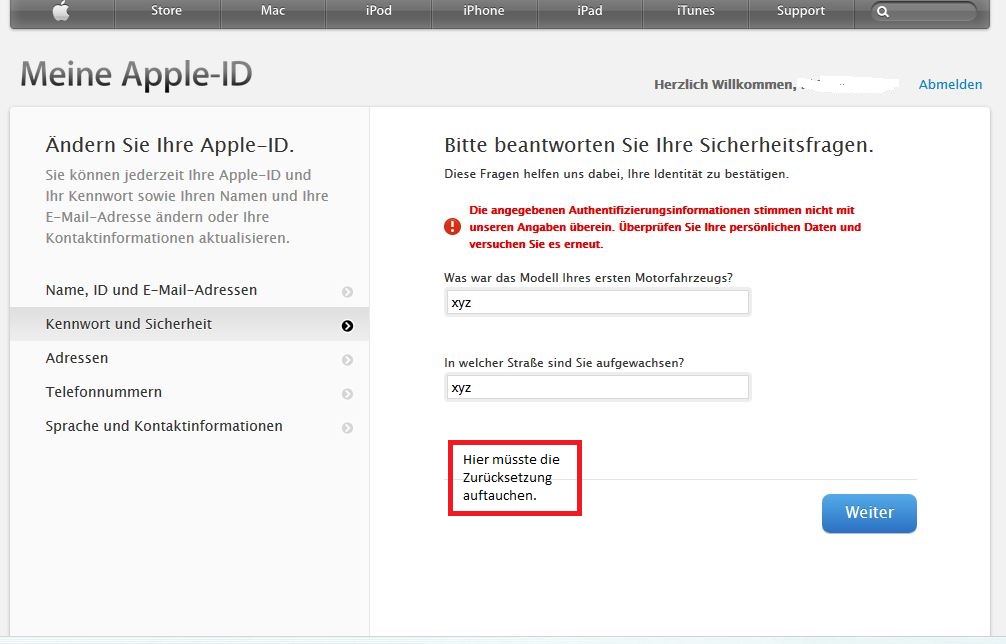The image size is (1006, 644).
Task: Click arrow icon next to Kennwort und Sicherheit
Action: tap(347, 326)
